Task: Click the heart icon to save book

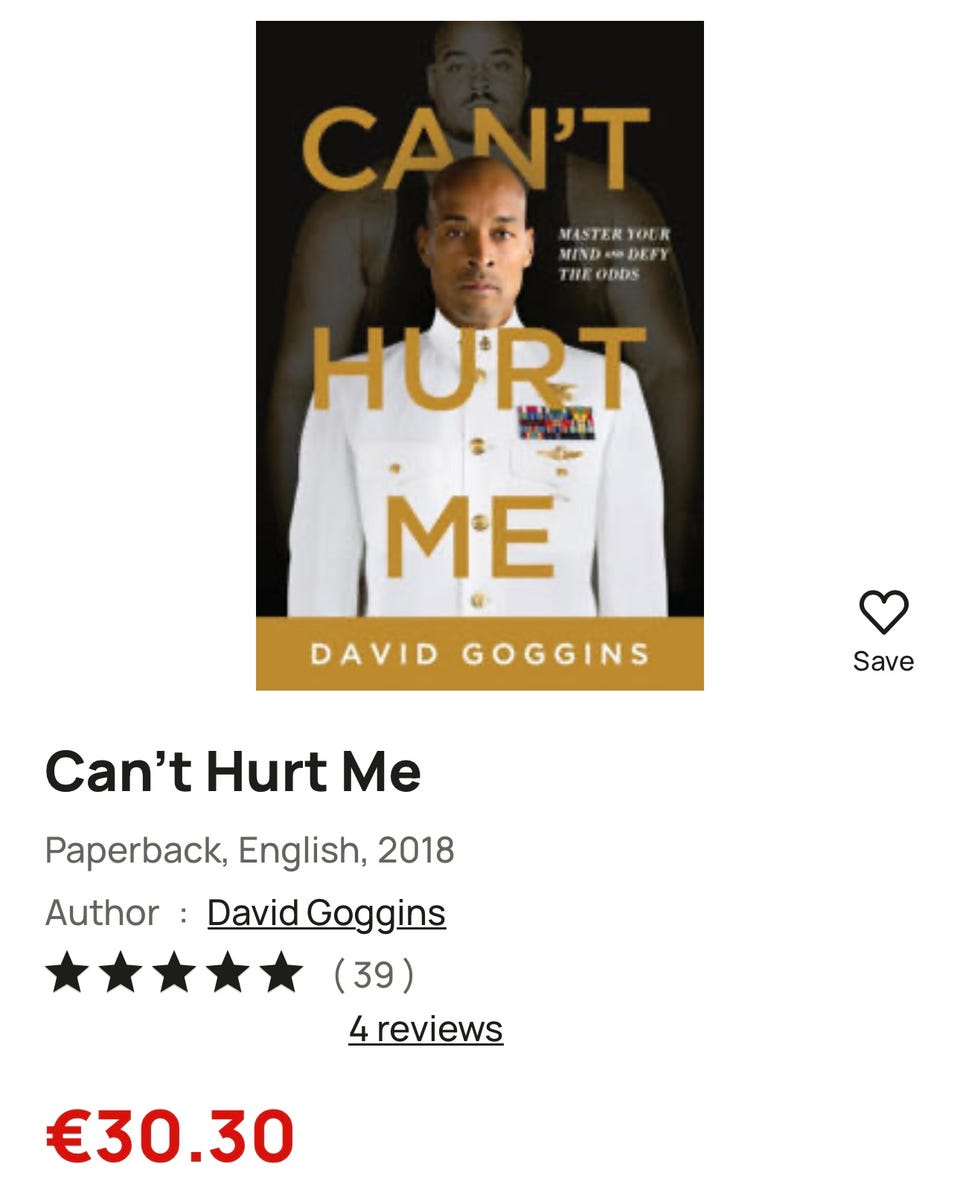Action: 883,612
